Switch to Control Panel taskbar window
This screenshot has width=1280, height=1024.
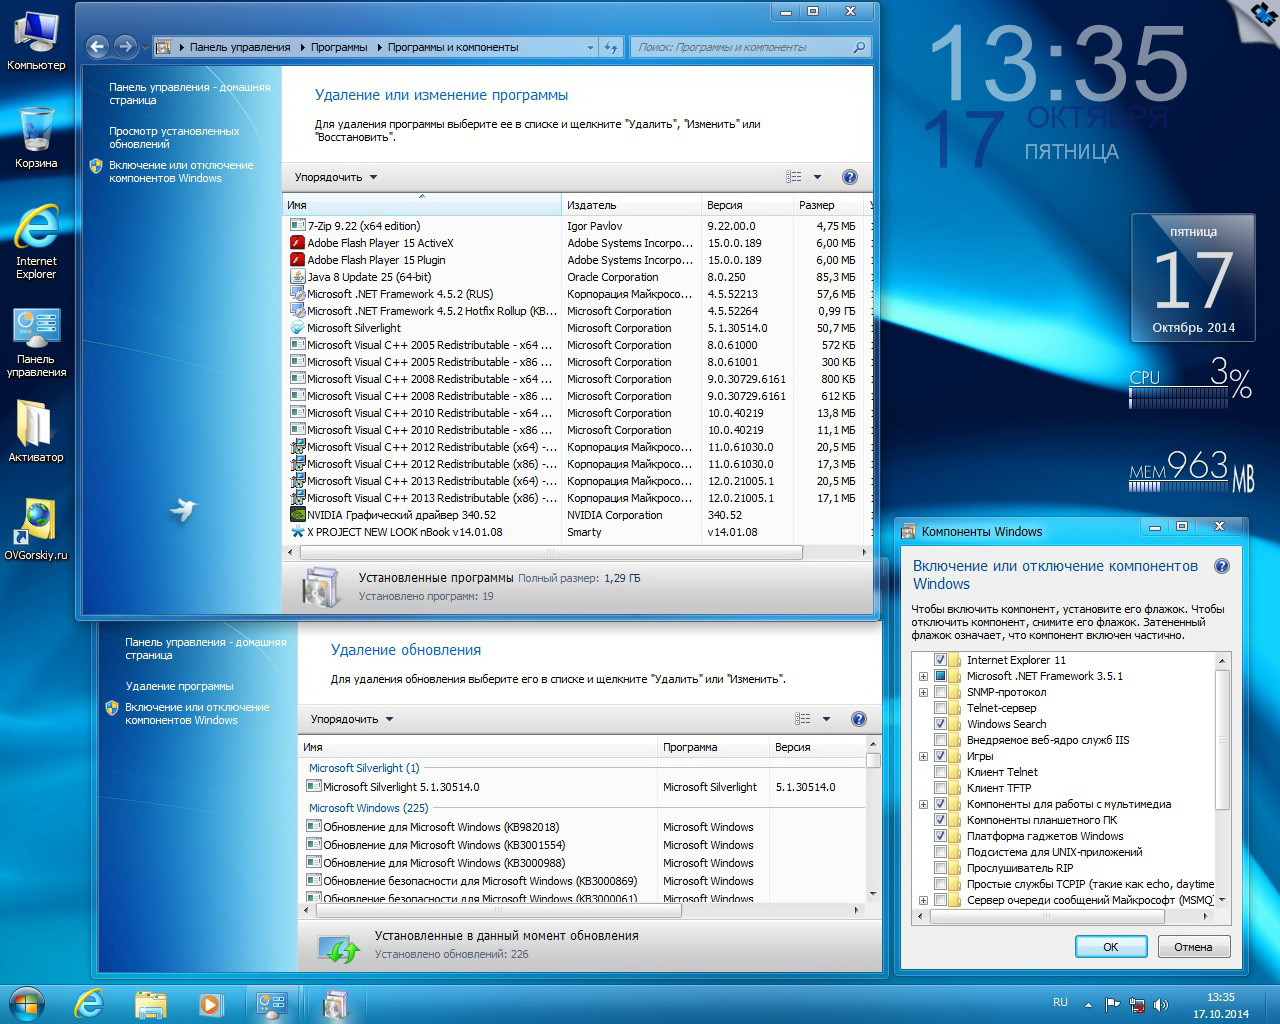pyautogui.click(x=272, y=1004)
